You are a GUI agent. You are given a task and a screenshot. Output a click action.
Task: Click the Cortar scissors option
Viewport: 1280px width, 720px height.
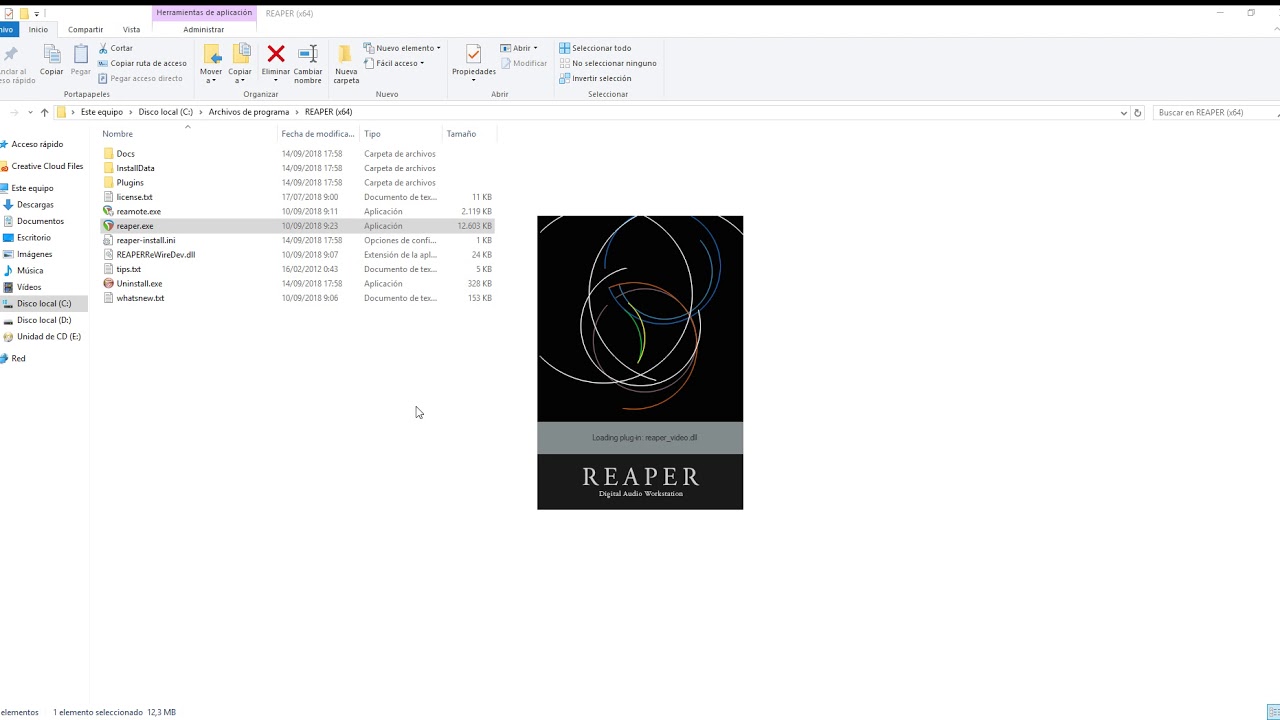(115, 48)
